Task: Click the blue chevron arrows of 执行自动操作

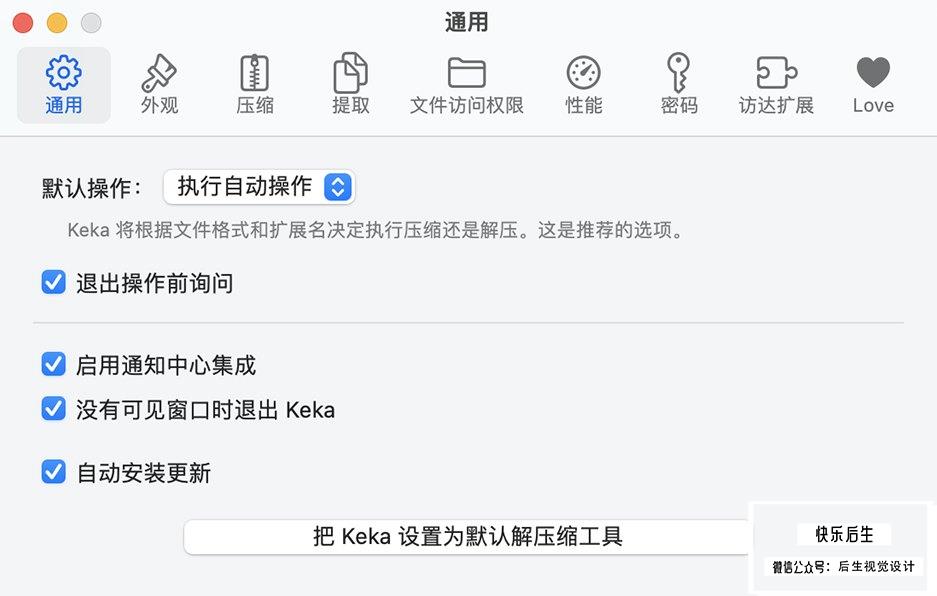Action: click(x=338, y=187)
